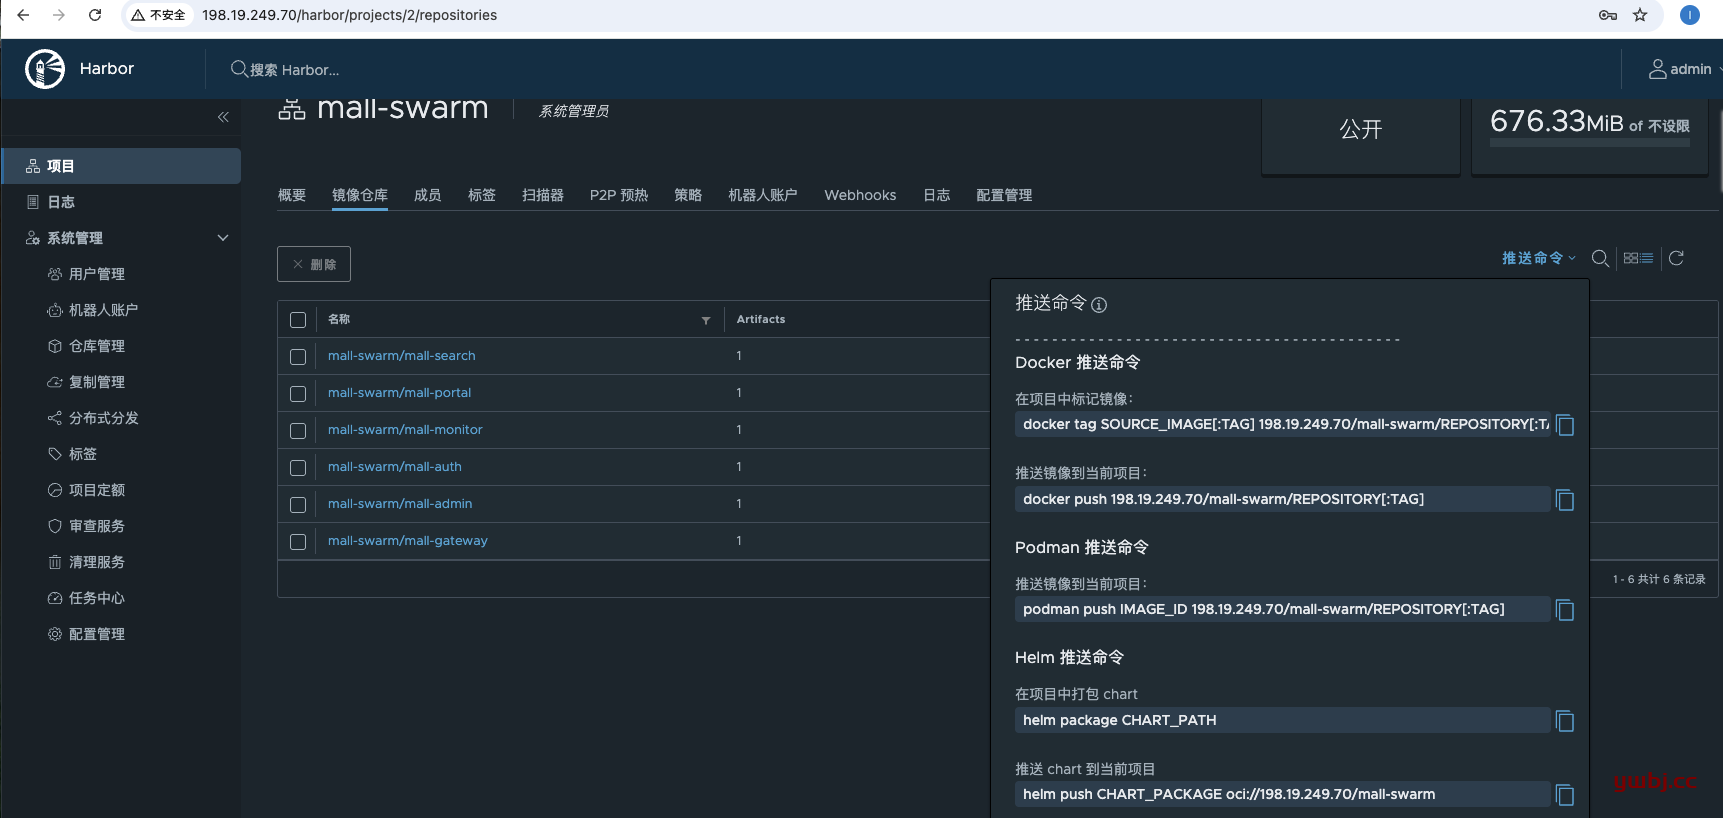Open 复制管理 in the sidebar
Viewport: 1723px width, 818px height.
97,382
